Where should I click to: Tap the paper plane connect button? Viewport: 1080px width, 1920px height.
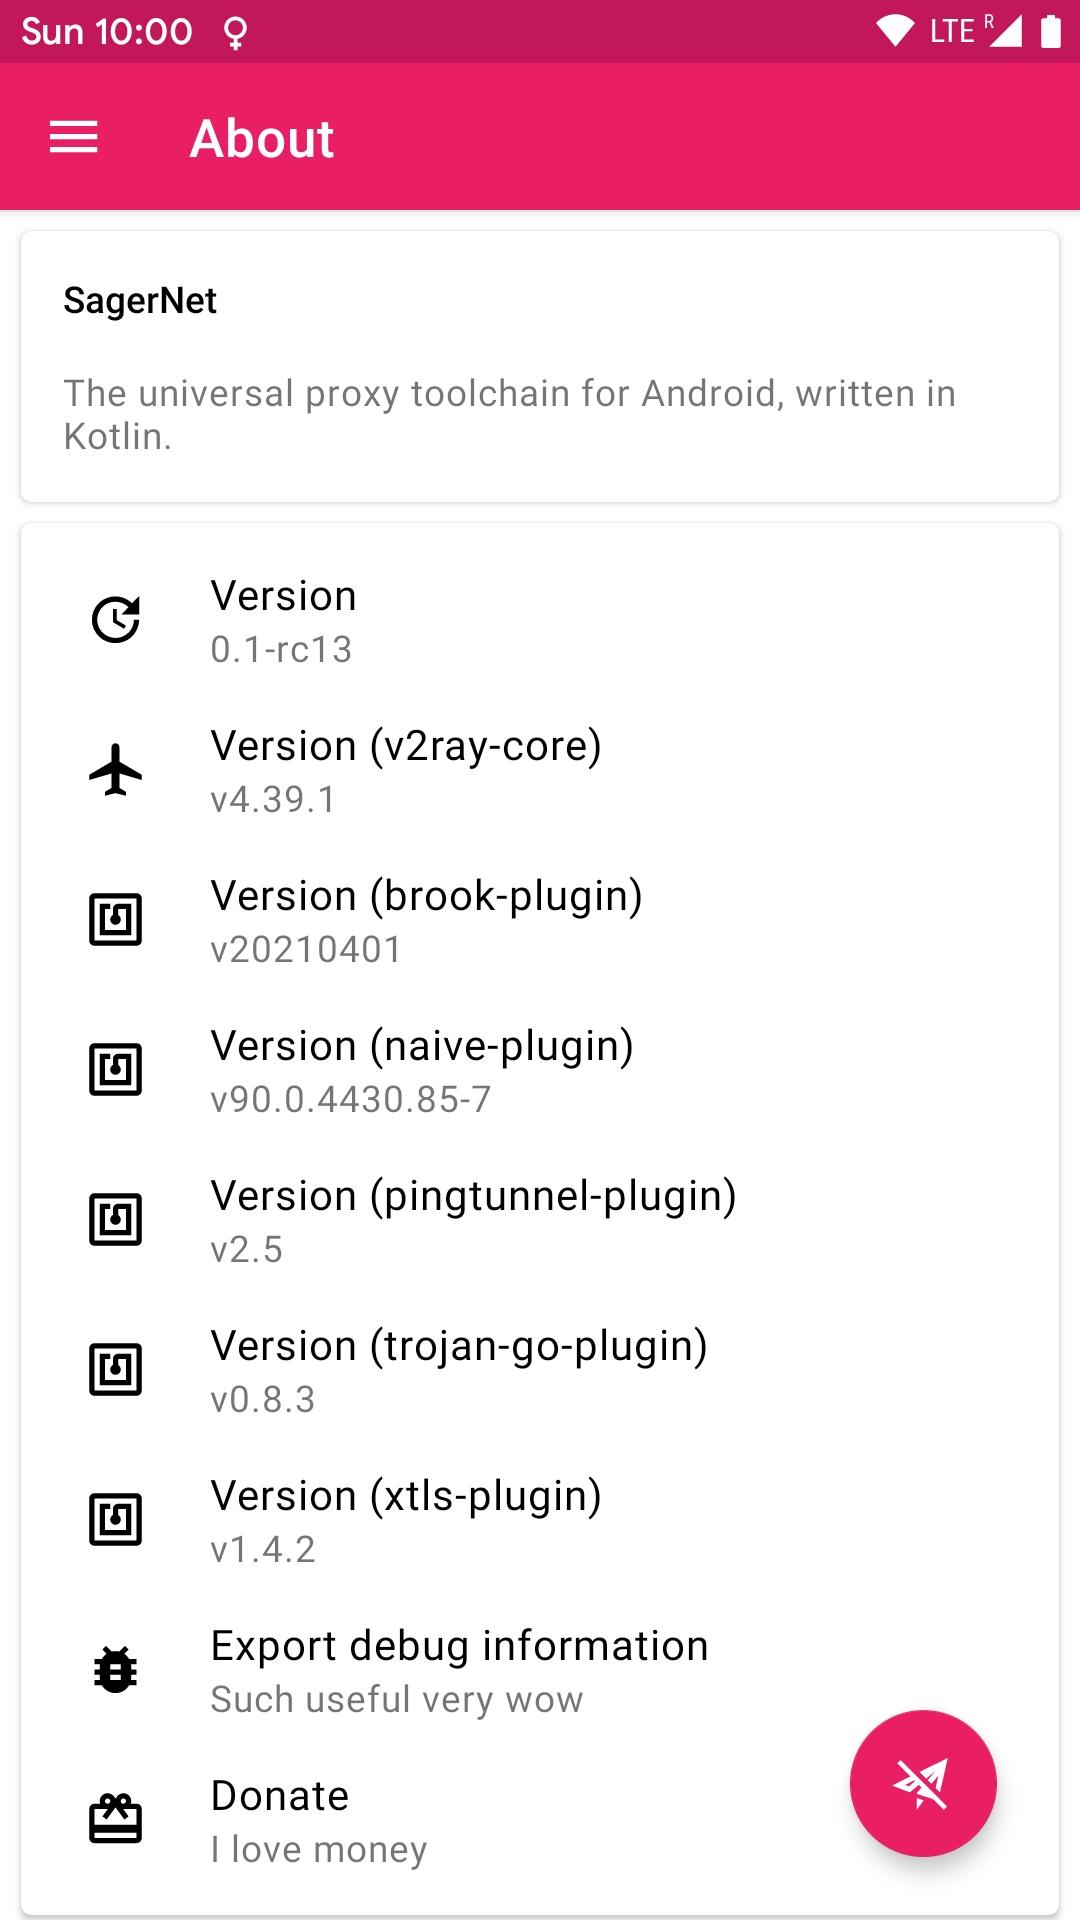tap(922, 1783)
